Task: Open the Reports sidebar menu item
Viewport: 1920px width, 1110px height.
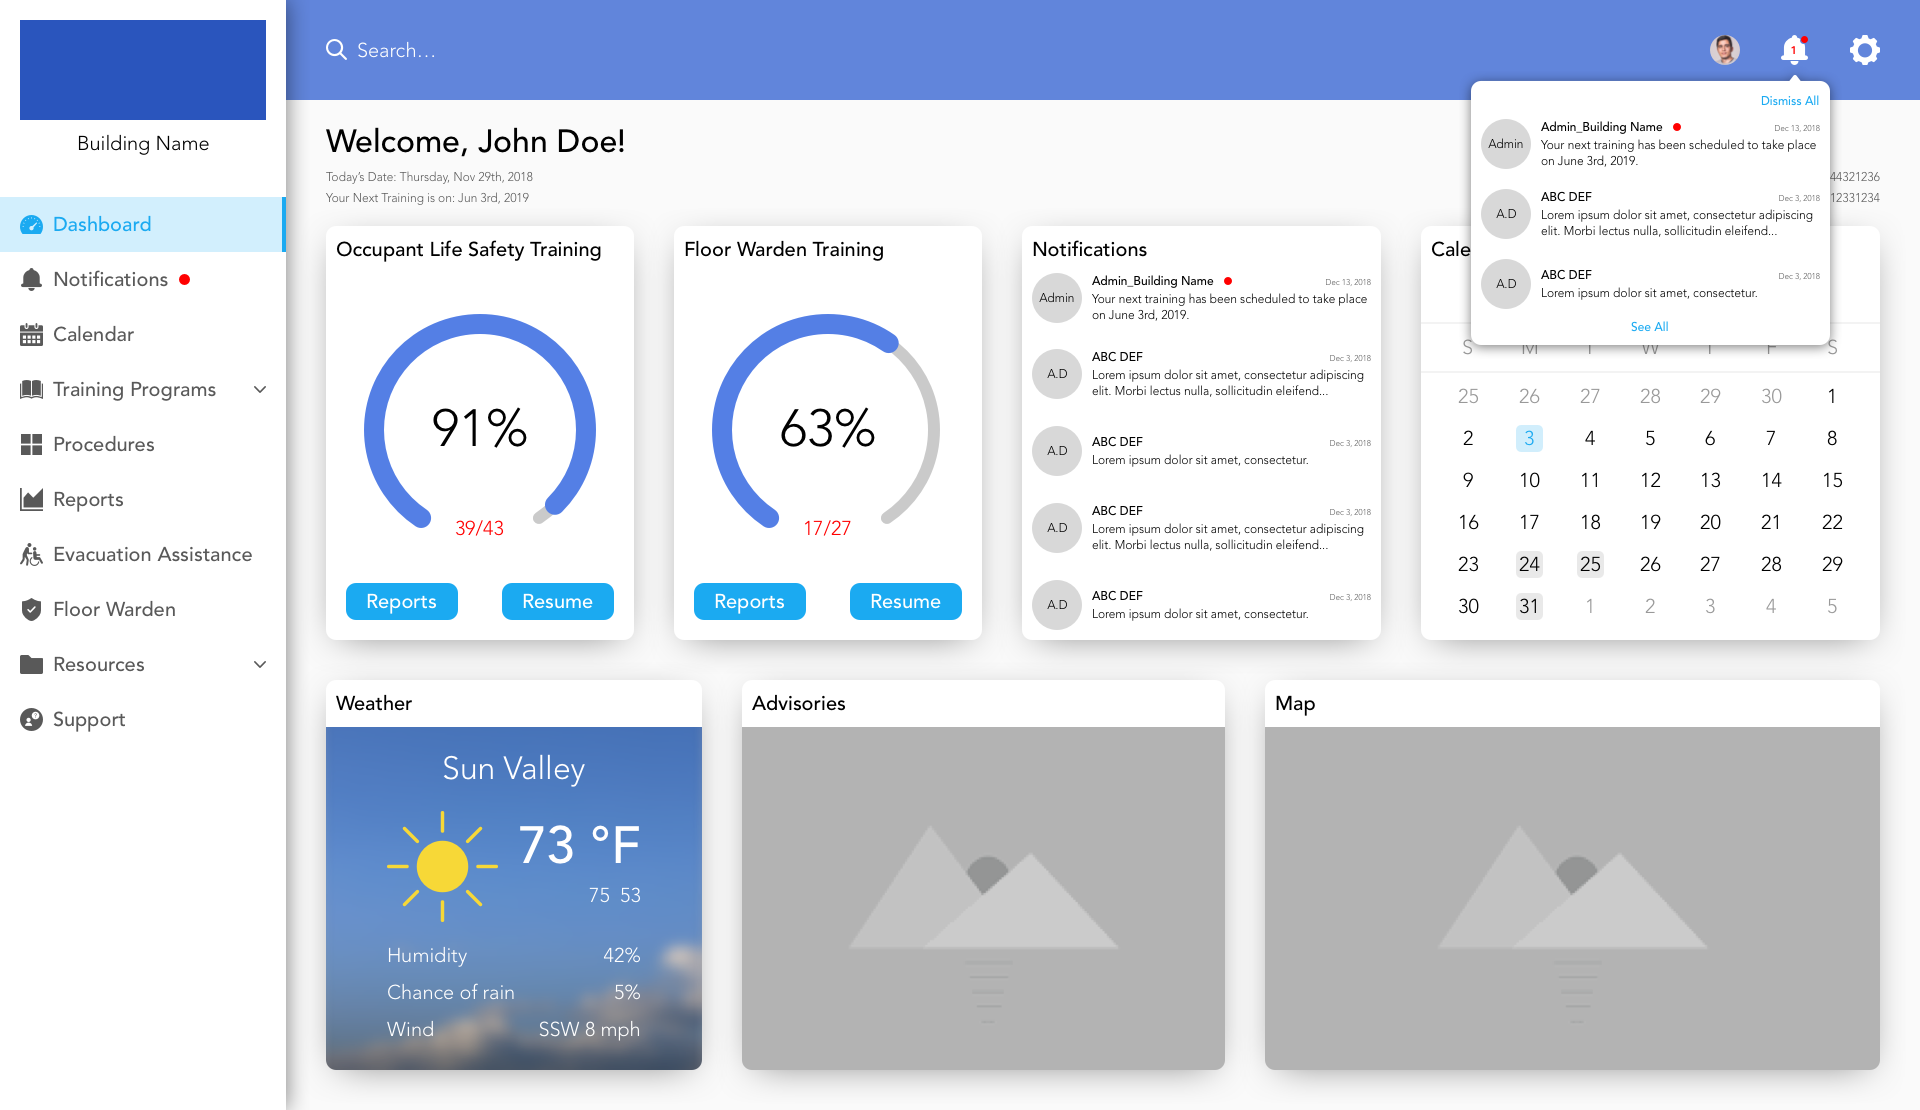Action: point(88,500)
